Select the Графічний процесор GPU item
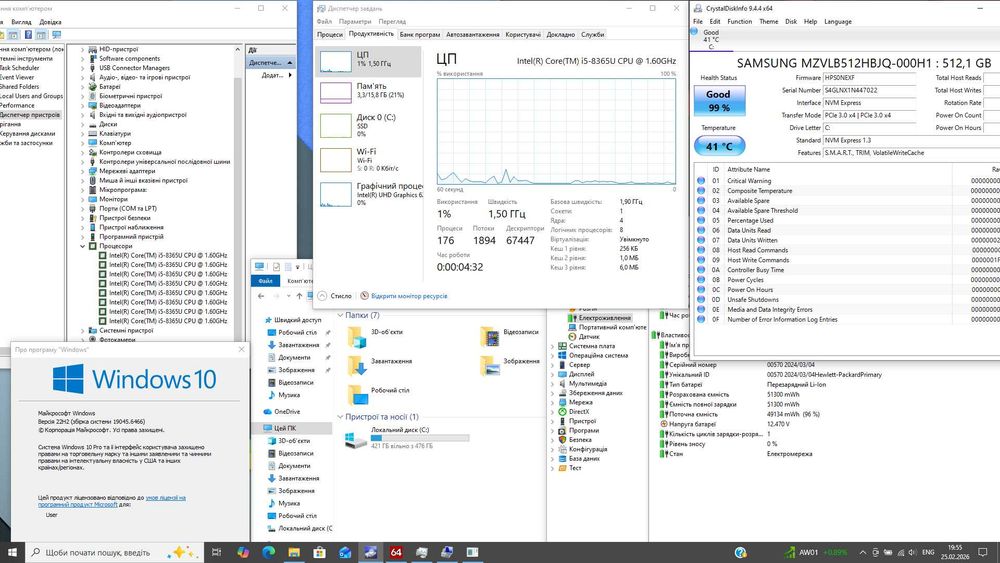Viewport: 1000px width, 563px height. point(369,194)
